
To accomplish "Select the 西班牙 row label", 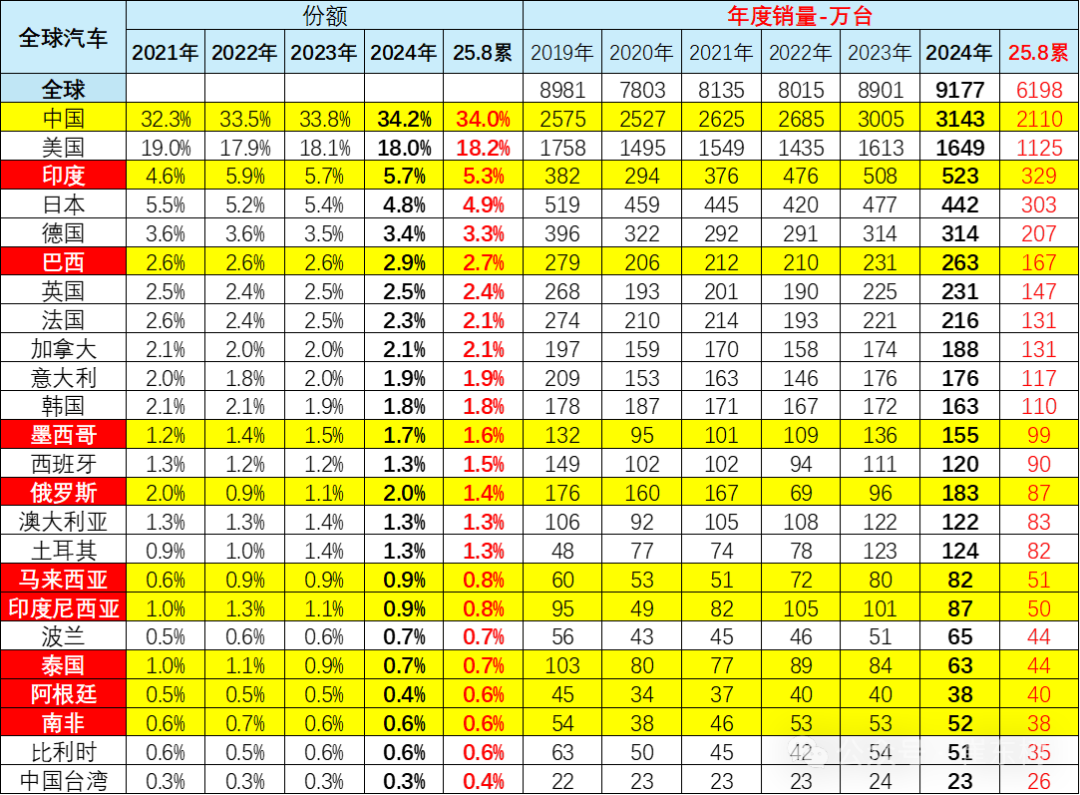I will (x=63, y=464).
